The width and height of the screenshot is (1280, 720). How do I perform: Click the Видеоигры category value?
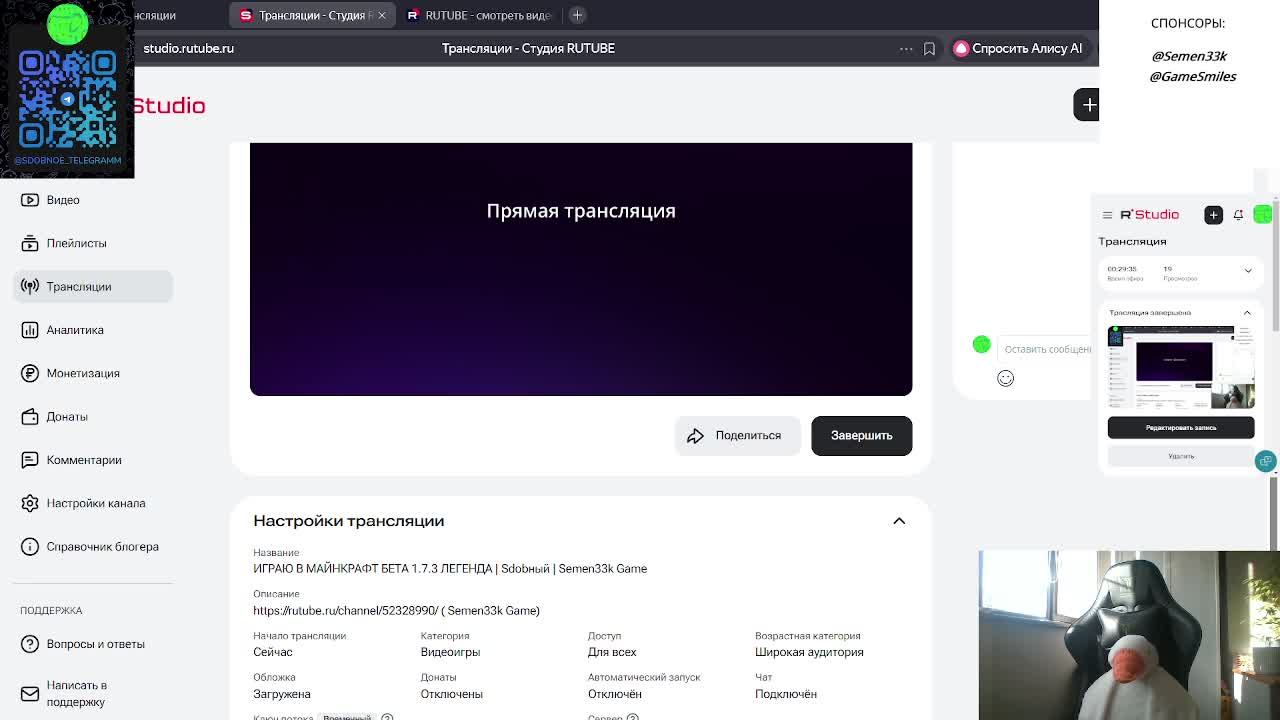[450, 652]
